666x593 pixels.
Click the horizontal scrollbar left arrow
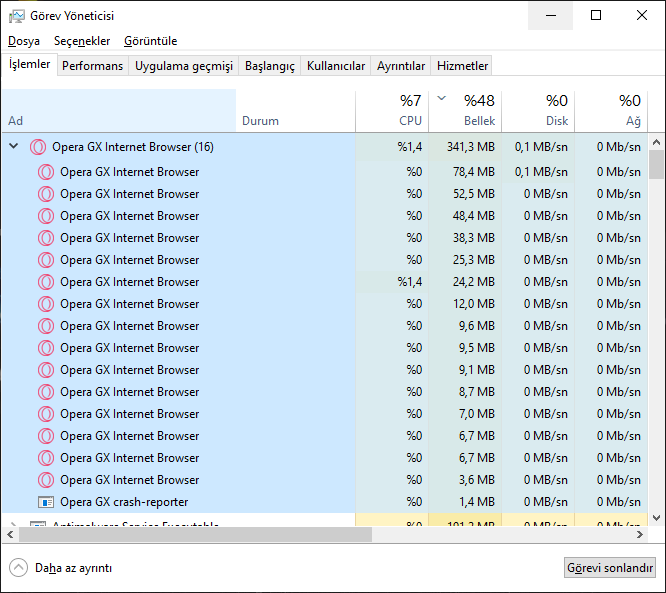coord(10,535)
